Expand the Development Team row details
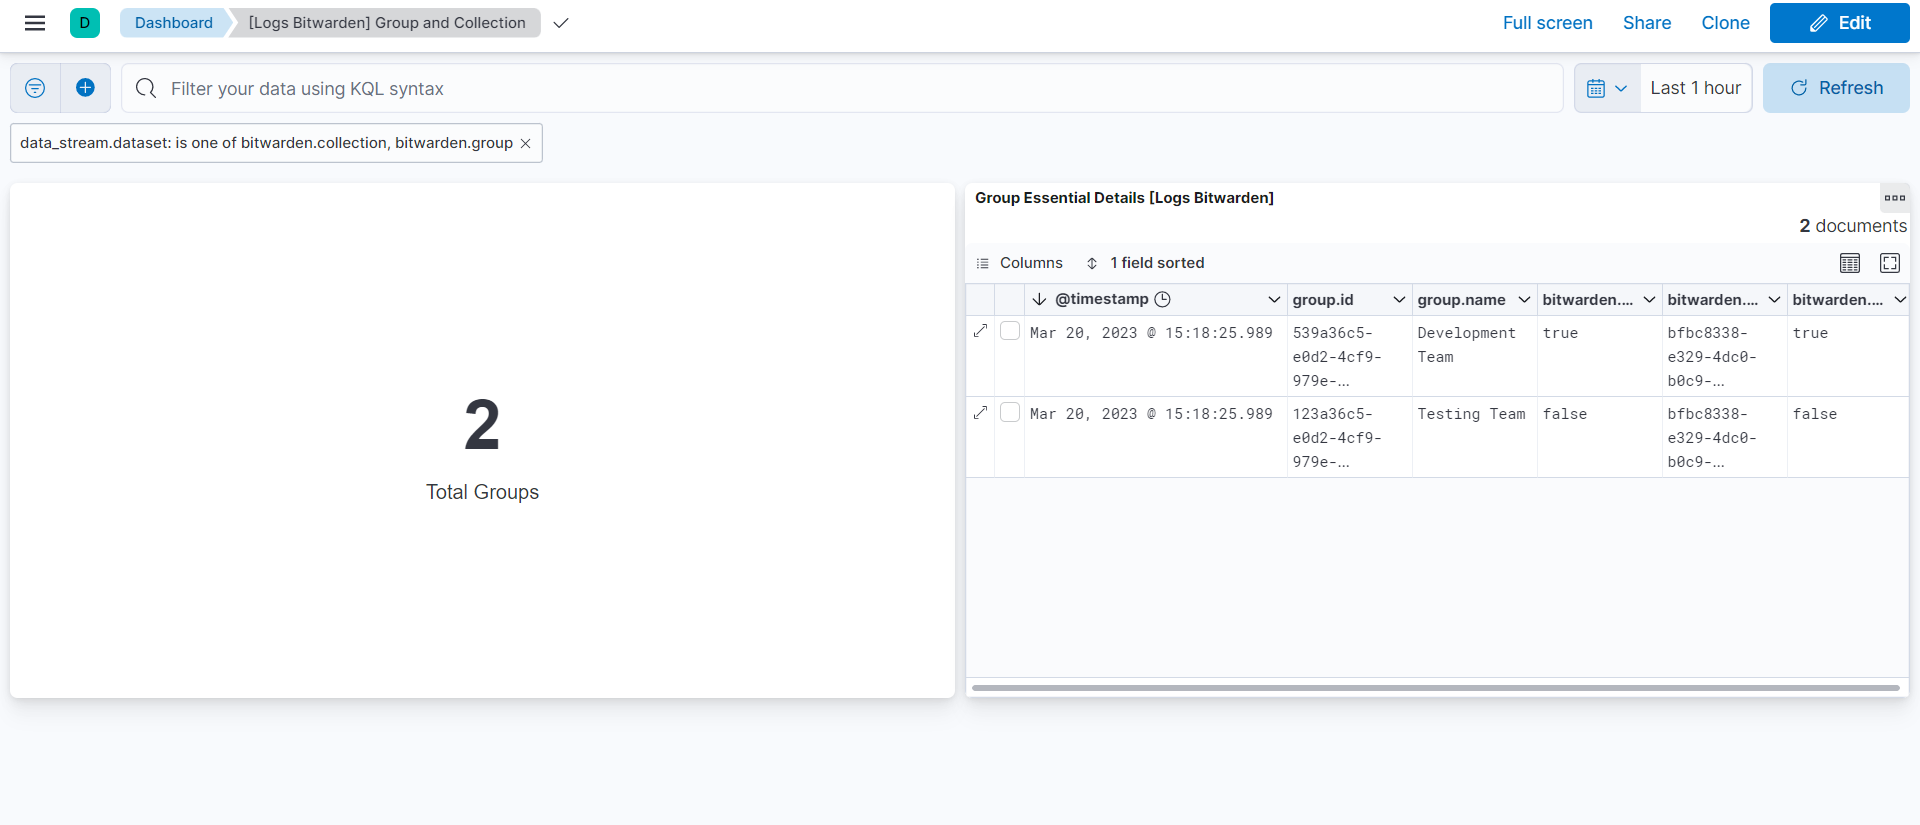The height and width of the screenshot is (825, 1920). tap(980, 331)
